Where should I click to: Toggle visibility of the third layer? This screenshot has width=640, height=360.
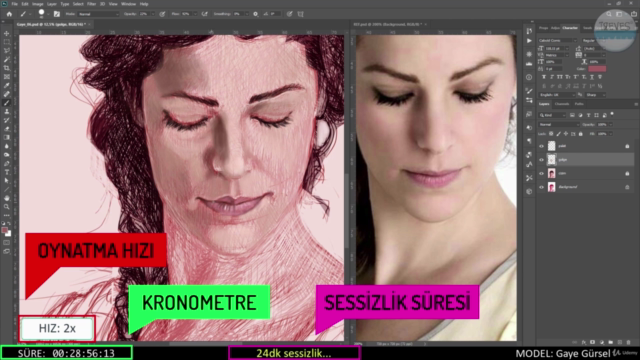542,173
